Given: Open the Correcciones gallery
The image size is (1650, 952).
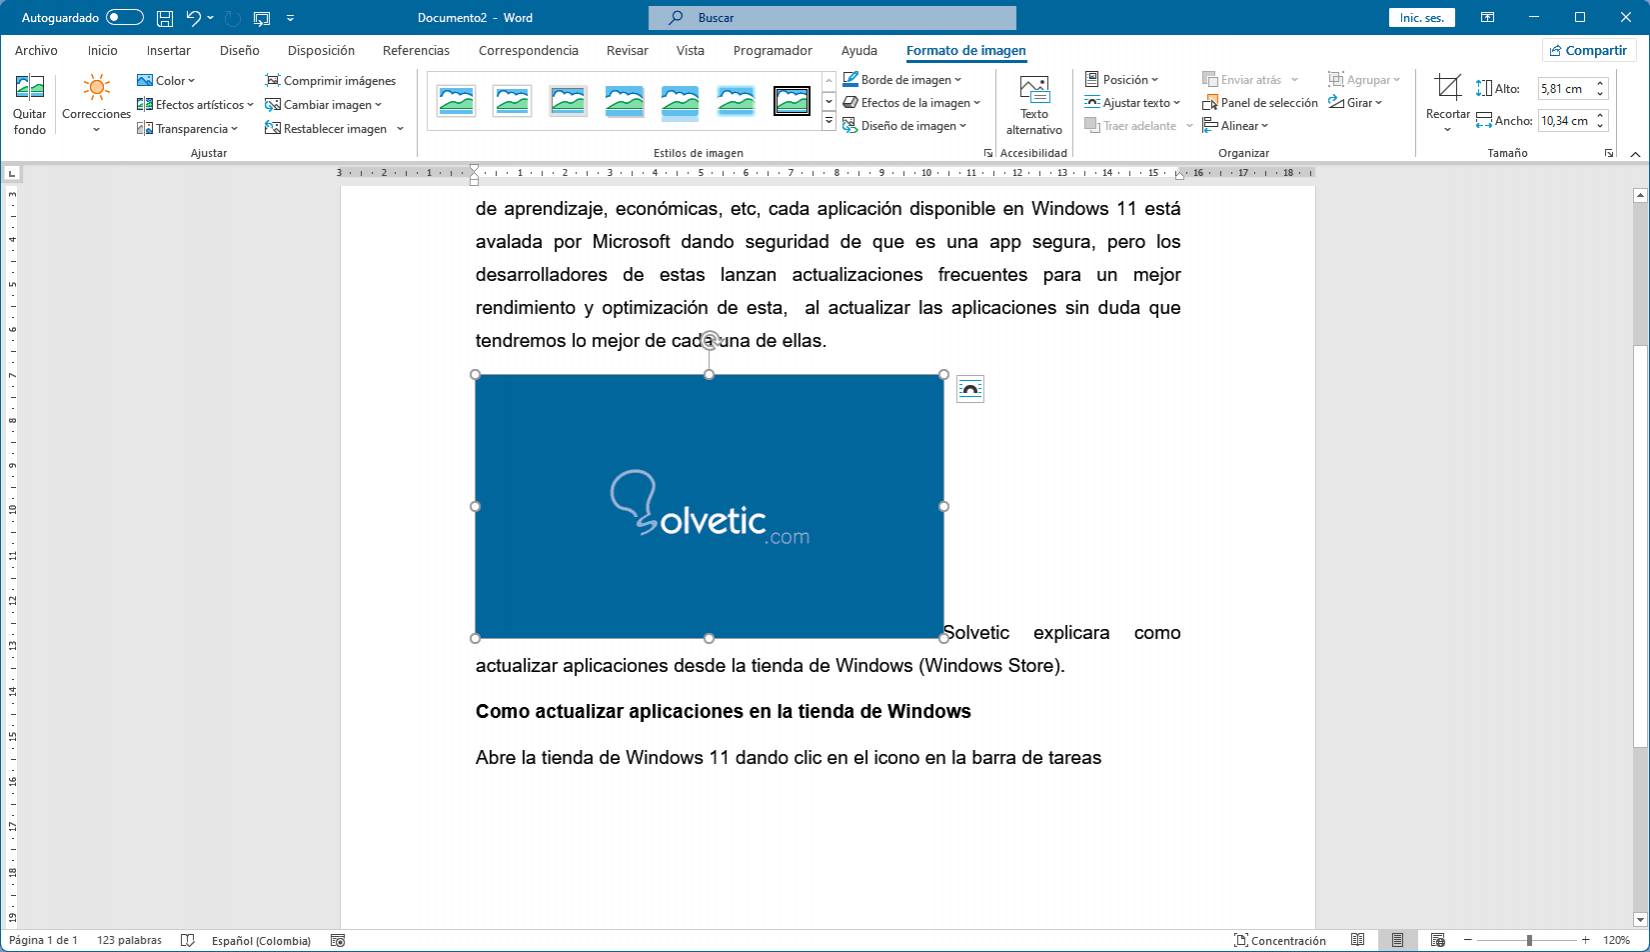Looking at the screenshot, I should click(x=96, y=105).
